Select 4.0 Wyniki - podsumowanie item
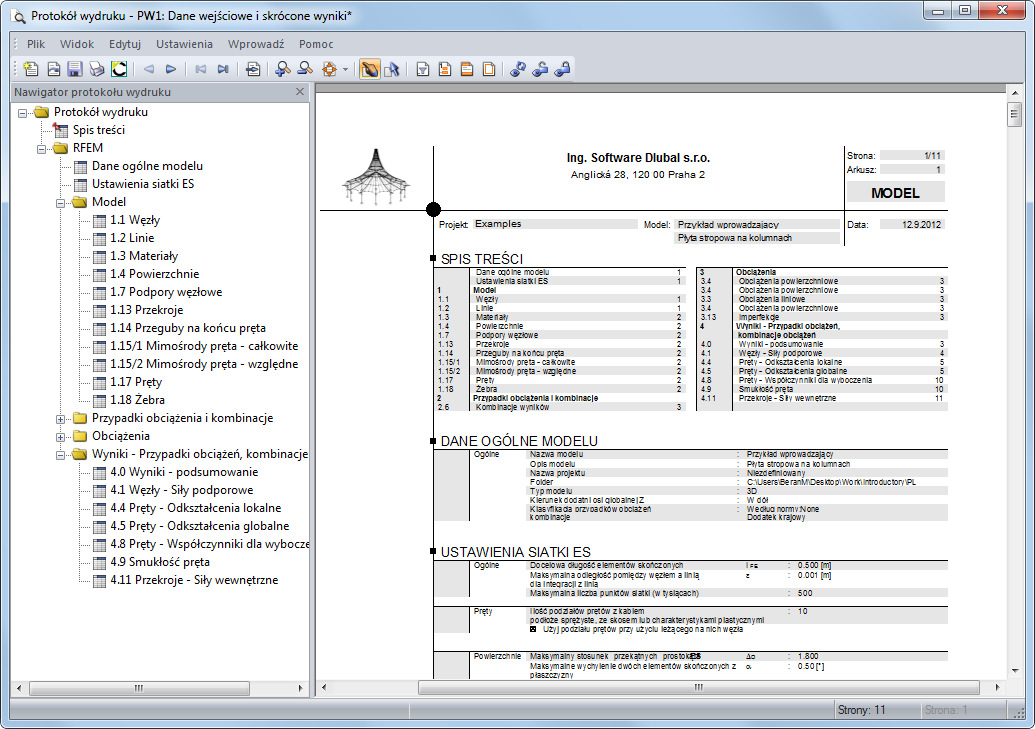 184,472
